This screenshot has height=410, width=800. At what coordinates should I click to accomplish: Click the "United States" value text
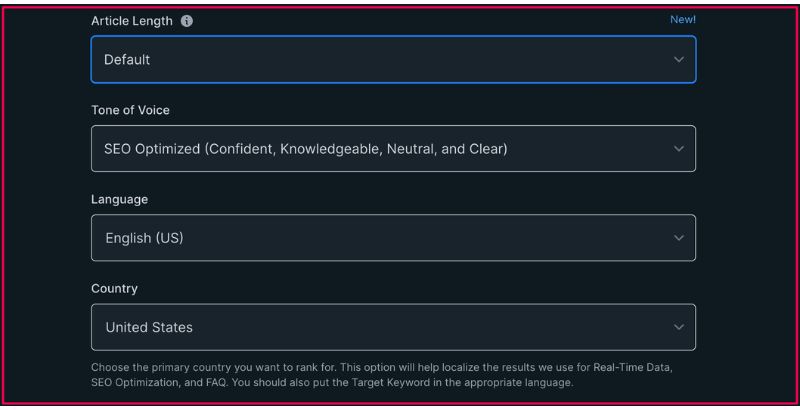tap(149, 327)
